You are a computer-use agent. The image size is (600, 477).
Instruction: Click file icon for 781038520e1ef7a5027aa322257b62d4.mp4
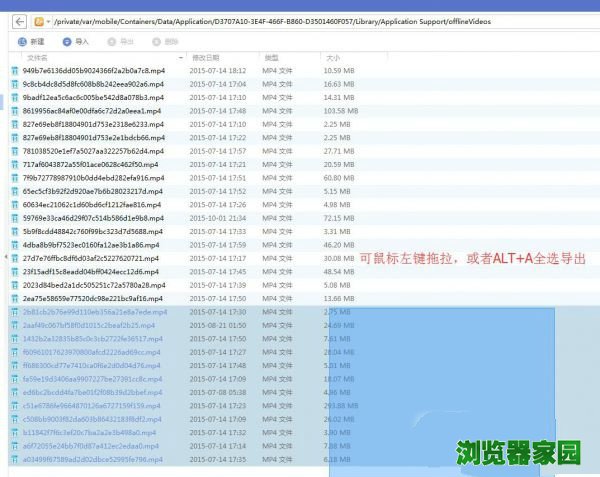click(15, 151)
